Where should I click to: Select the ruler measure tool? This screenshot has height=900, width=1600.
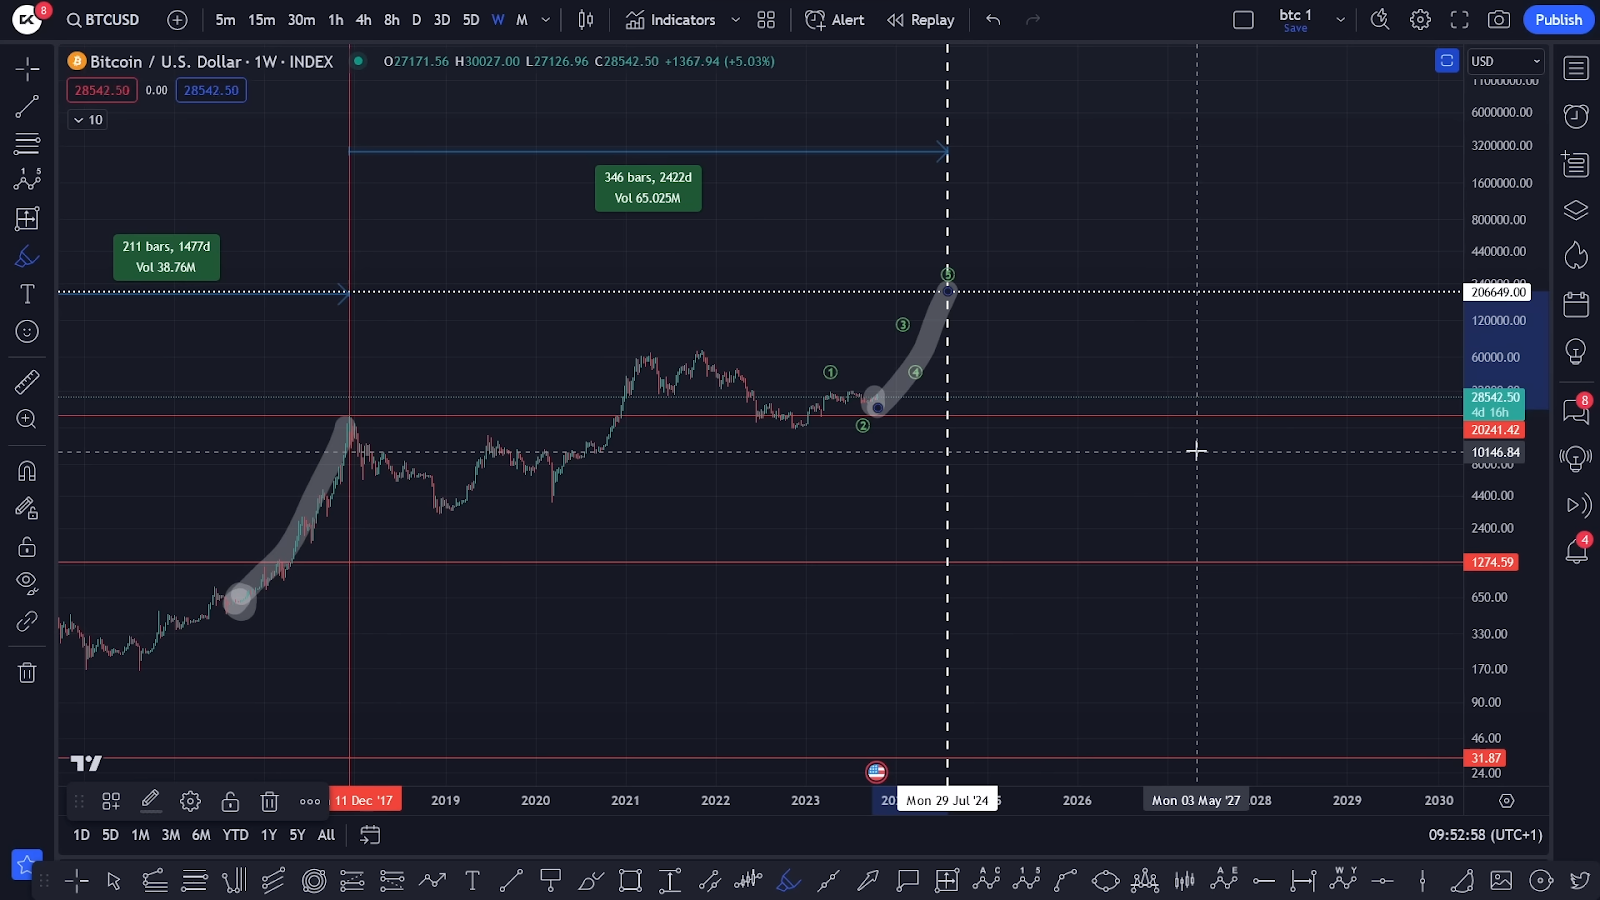click(27, 381)
